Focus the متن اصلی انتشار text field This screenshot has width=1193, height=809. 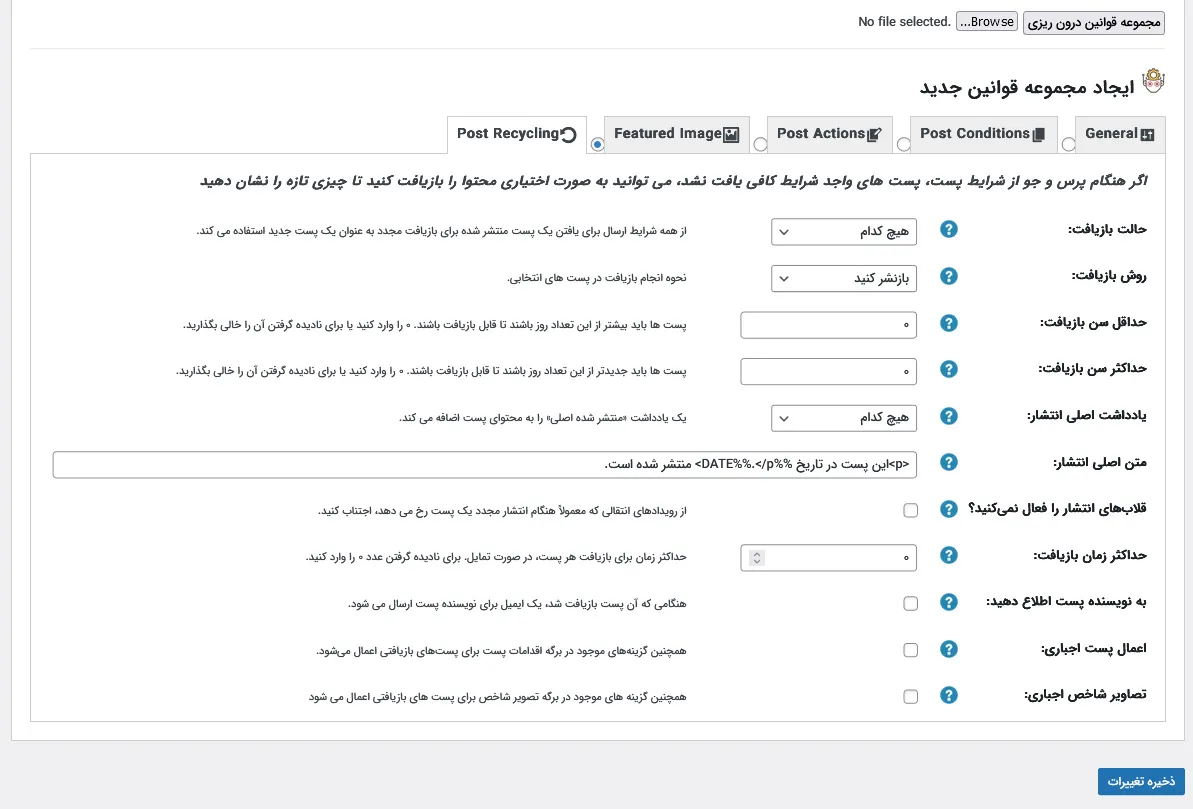pos(485,464)
